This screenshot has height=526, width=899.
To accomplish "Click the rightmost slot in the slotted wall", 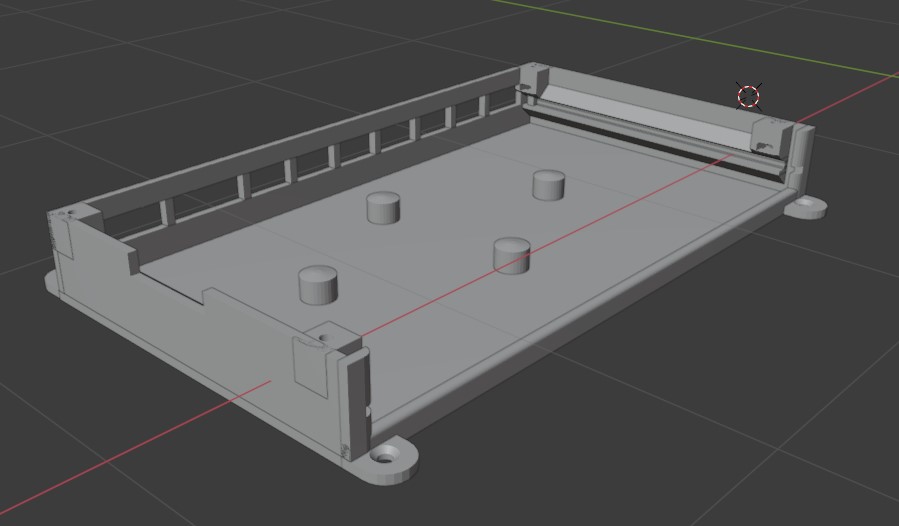I will pyautogui.click(x=500, y=100).
